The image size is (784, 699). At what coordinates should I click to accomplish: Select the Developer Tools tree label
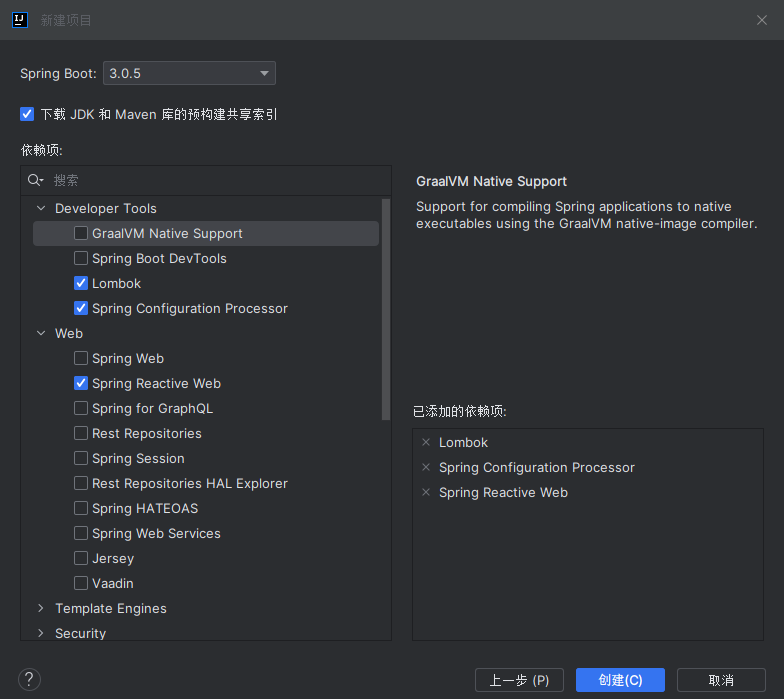pos(106,208)
